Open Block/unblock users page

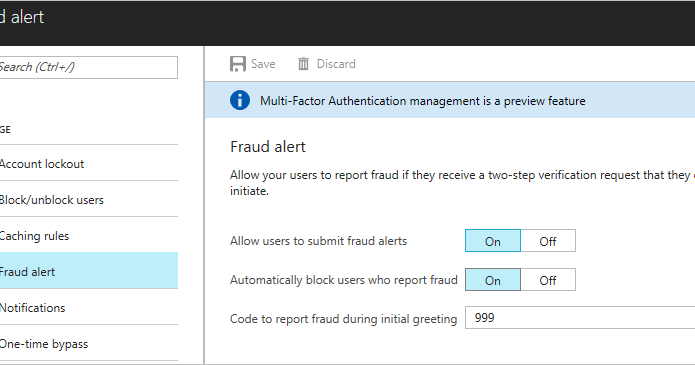coord(89,200)
